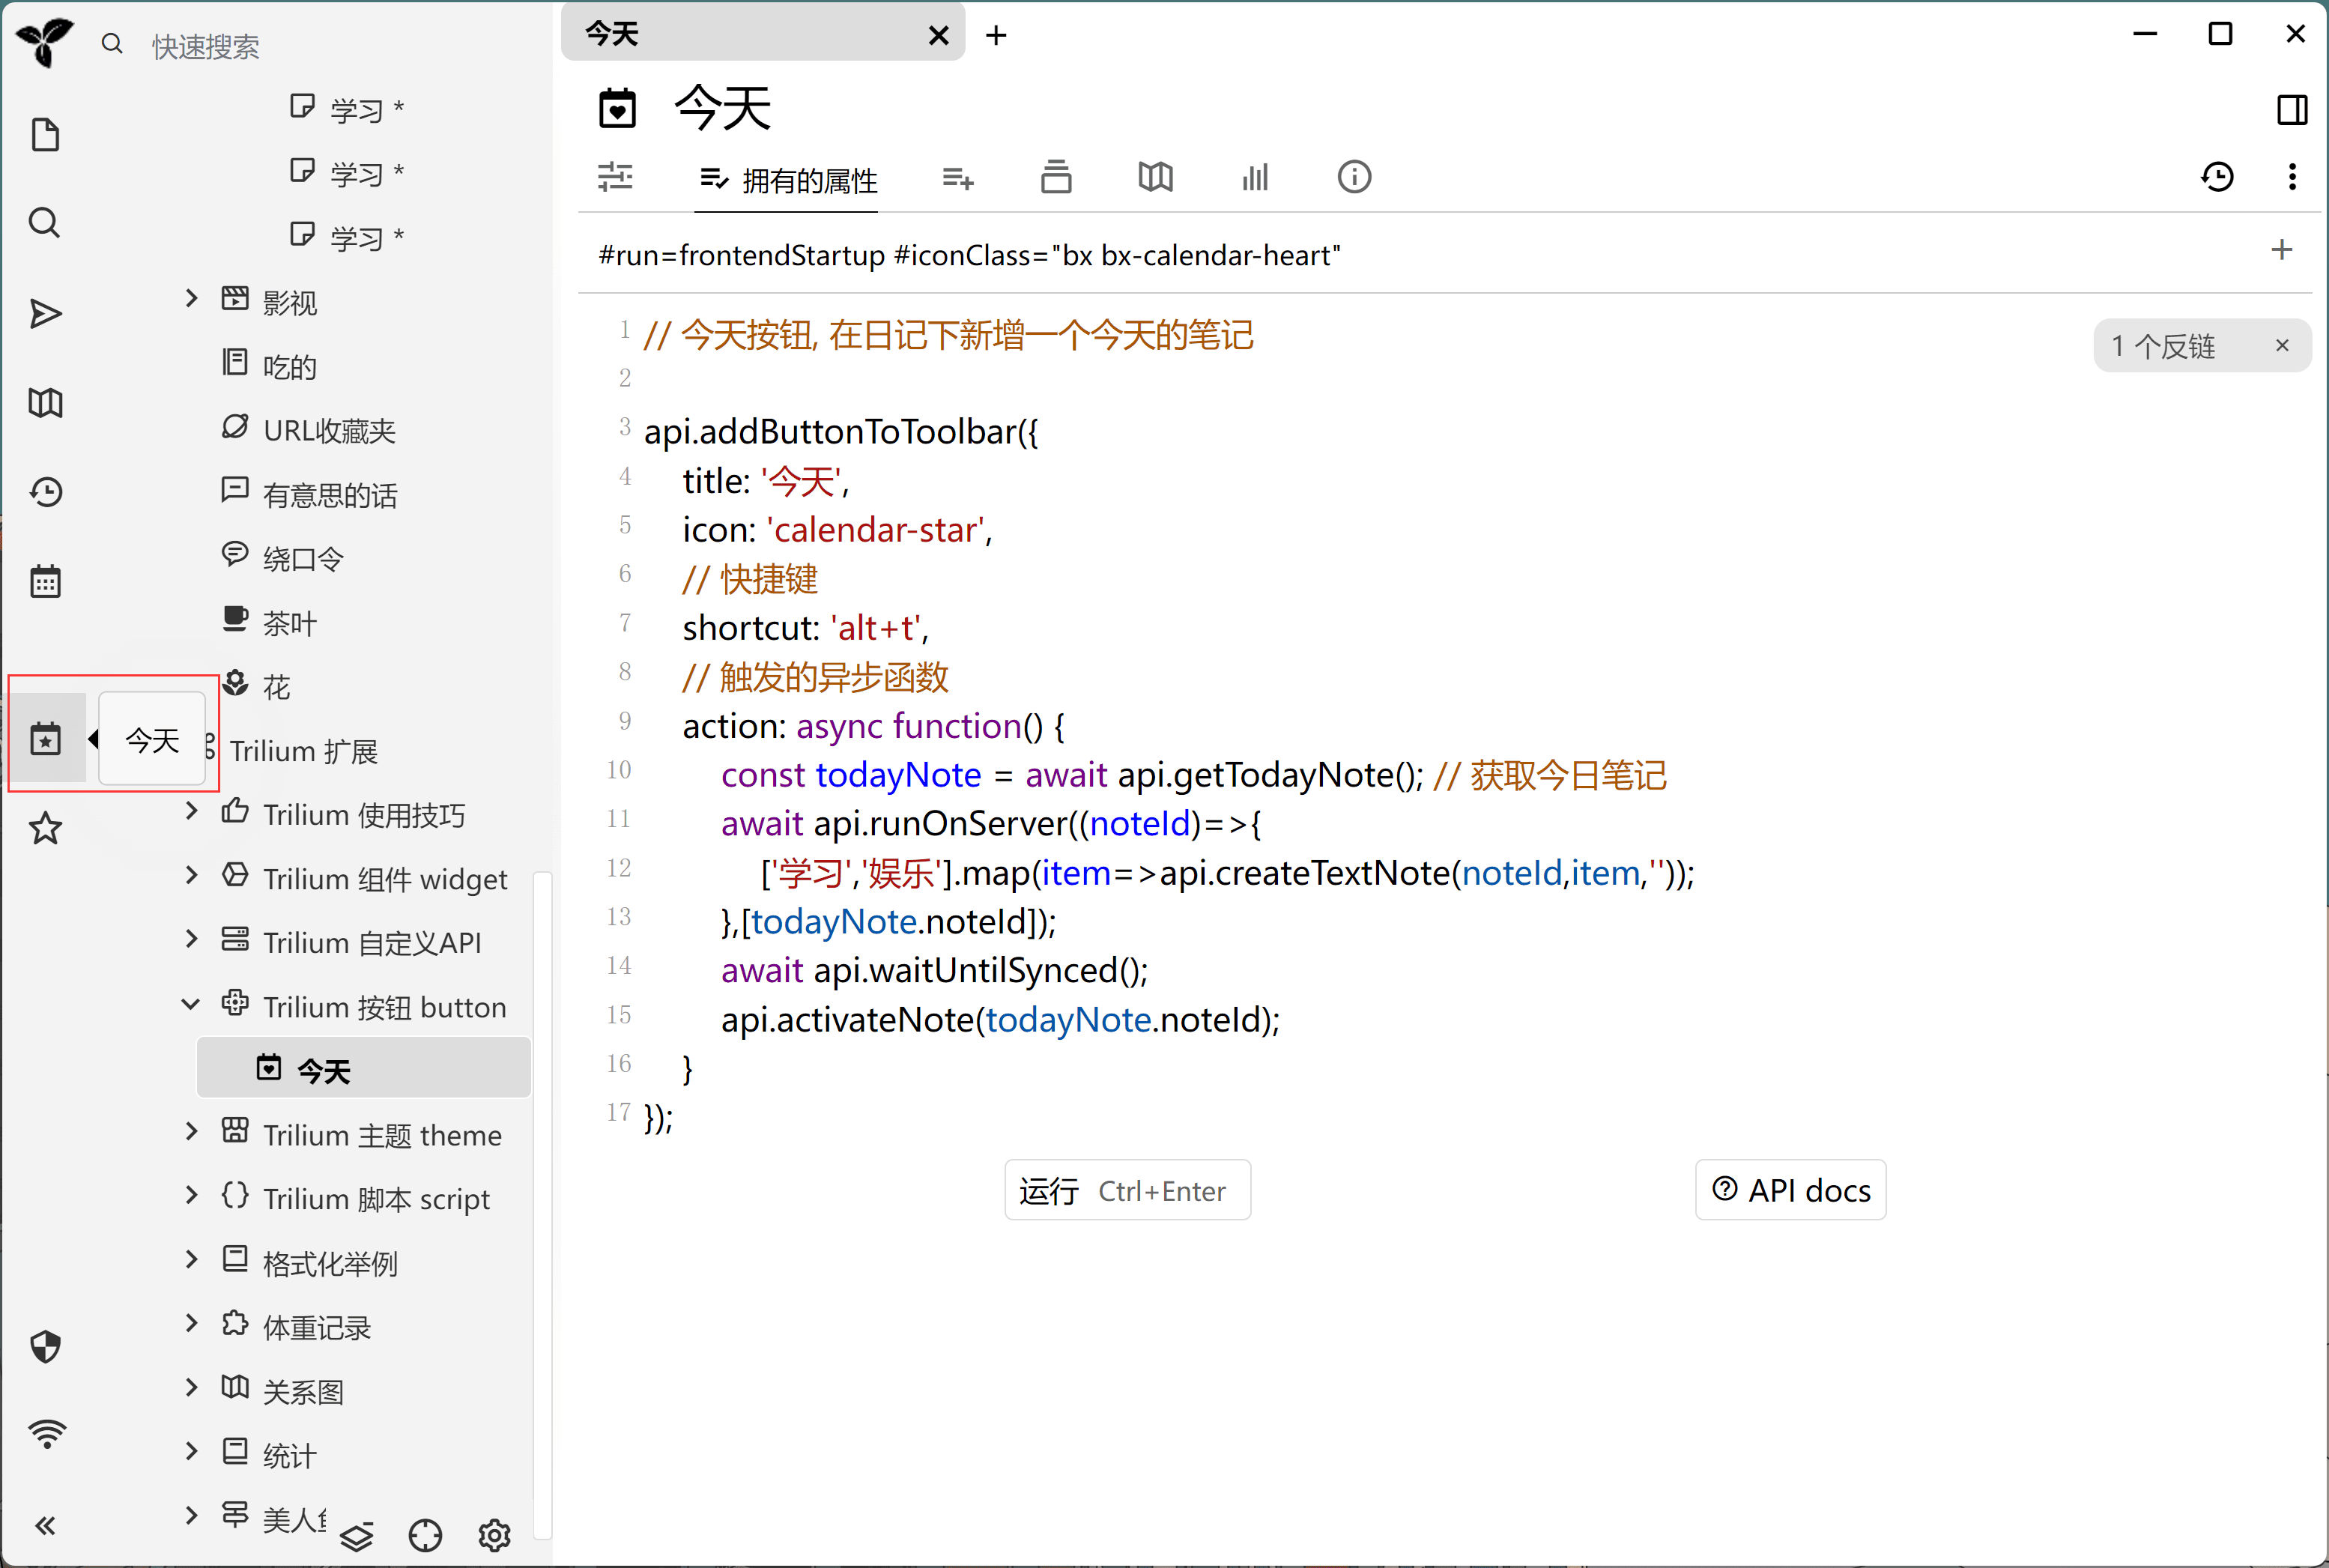Viewport: 2329px width, 1568px height.
Task: Click the star bookmark icon in sidebar
Action: 45,828
